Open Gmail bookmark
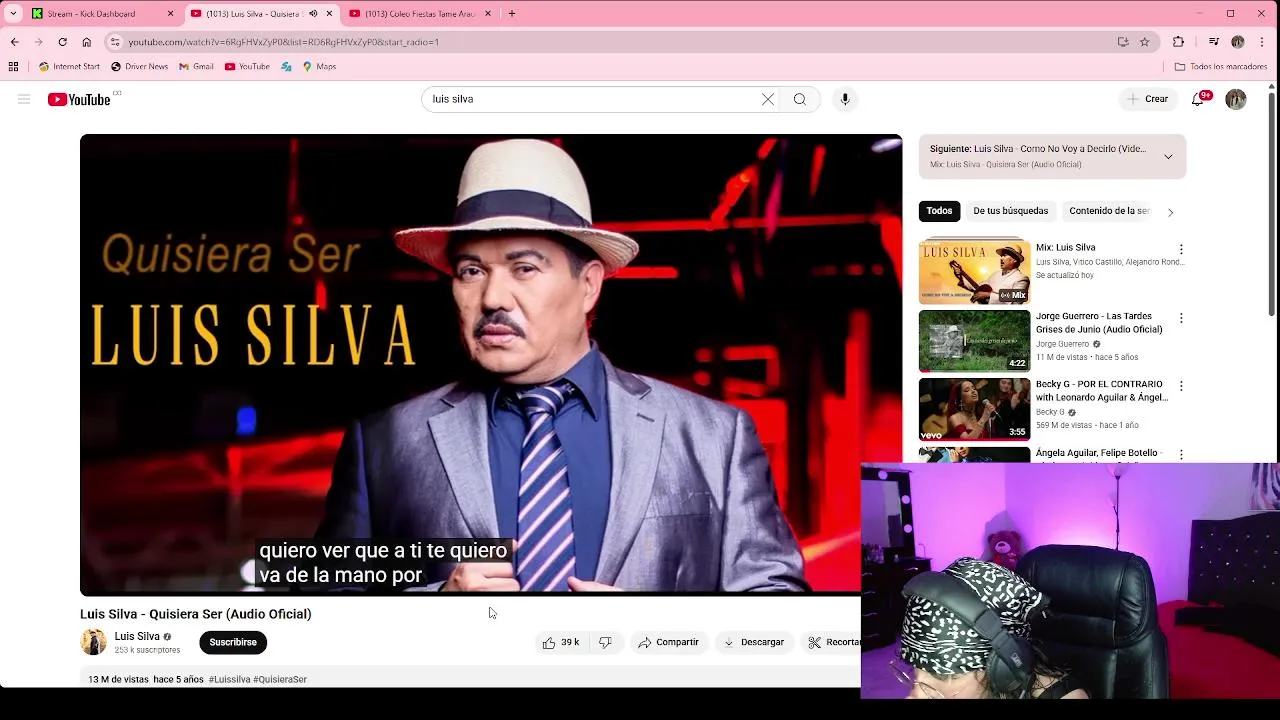The image size is (1280, 720). coord(196,67)
